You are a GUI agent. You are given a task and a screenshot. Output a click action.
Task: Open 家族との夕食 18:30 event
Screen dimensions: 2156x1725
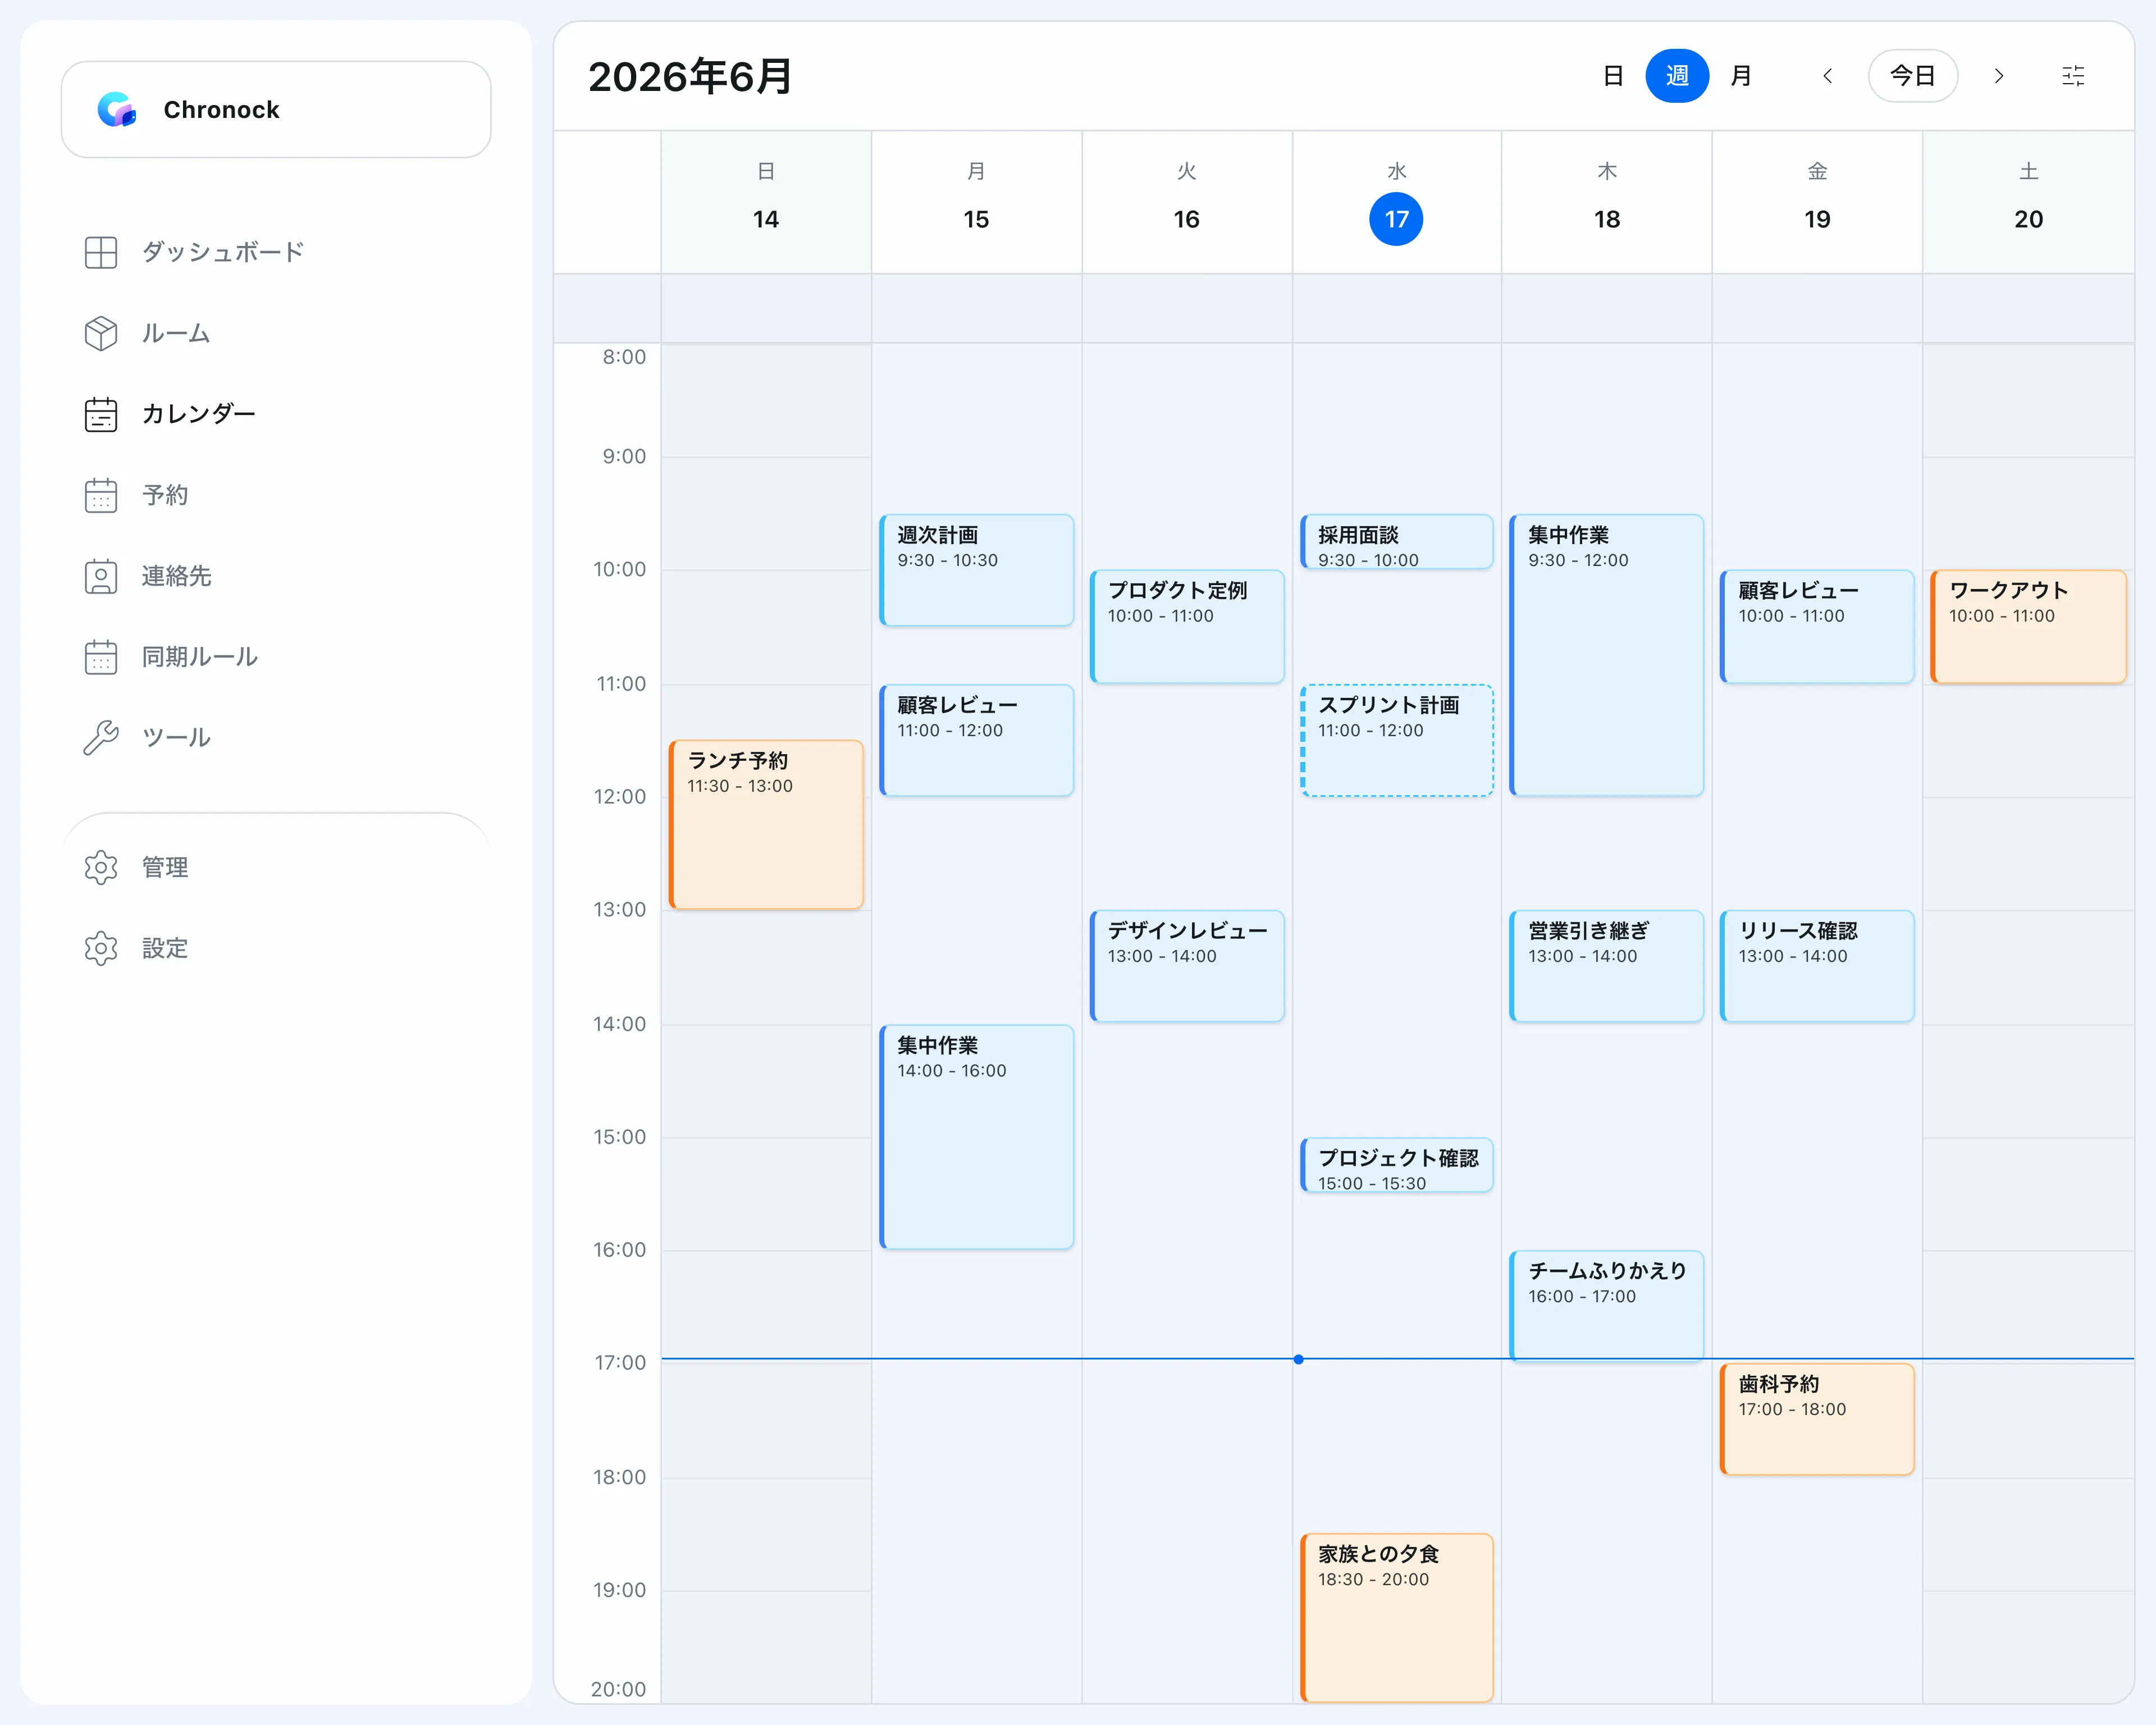coord(1397,1617)
